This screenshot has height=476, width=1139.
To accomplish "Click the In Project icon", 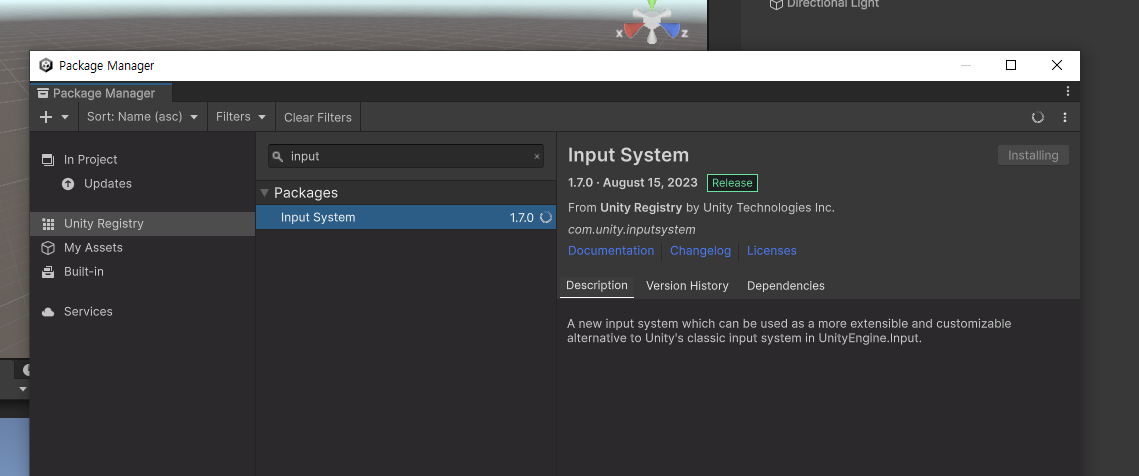I will tap(48, 159).
